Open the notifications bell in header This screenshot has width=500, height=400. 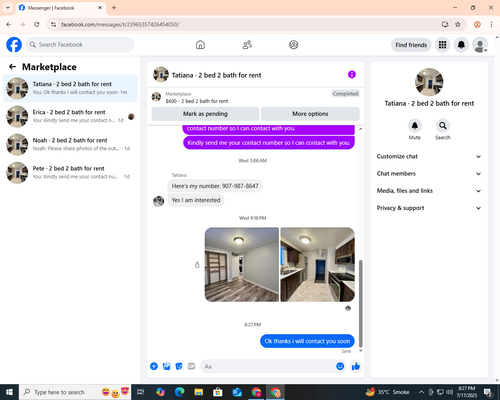(x=461, y=45)
